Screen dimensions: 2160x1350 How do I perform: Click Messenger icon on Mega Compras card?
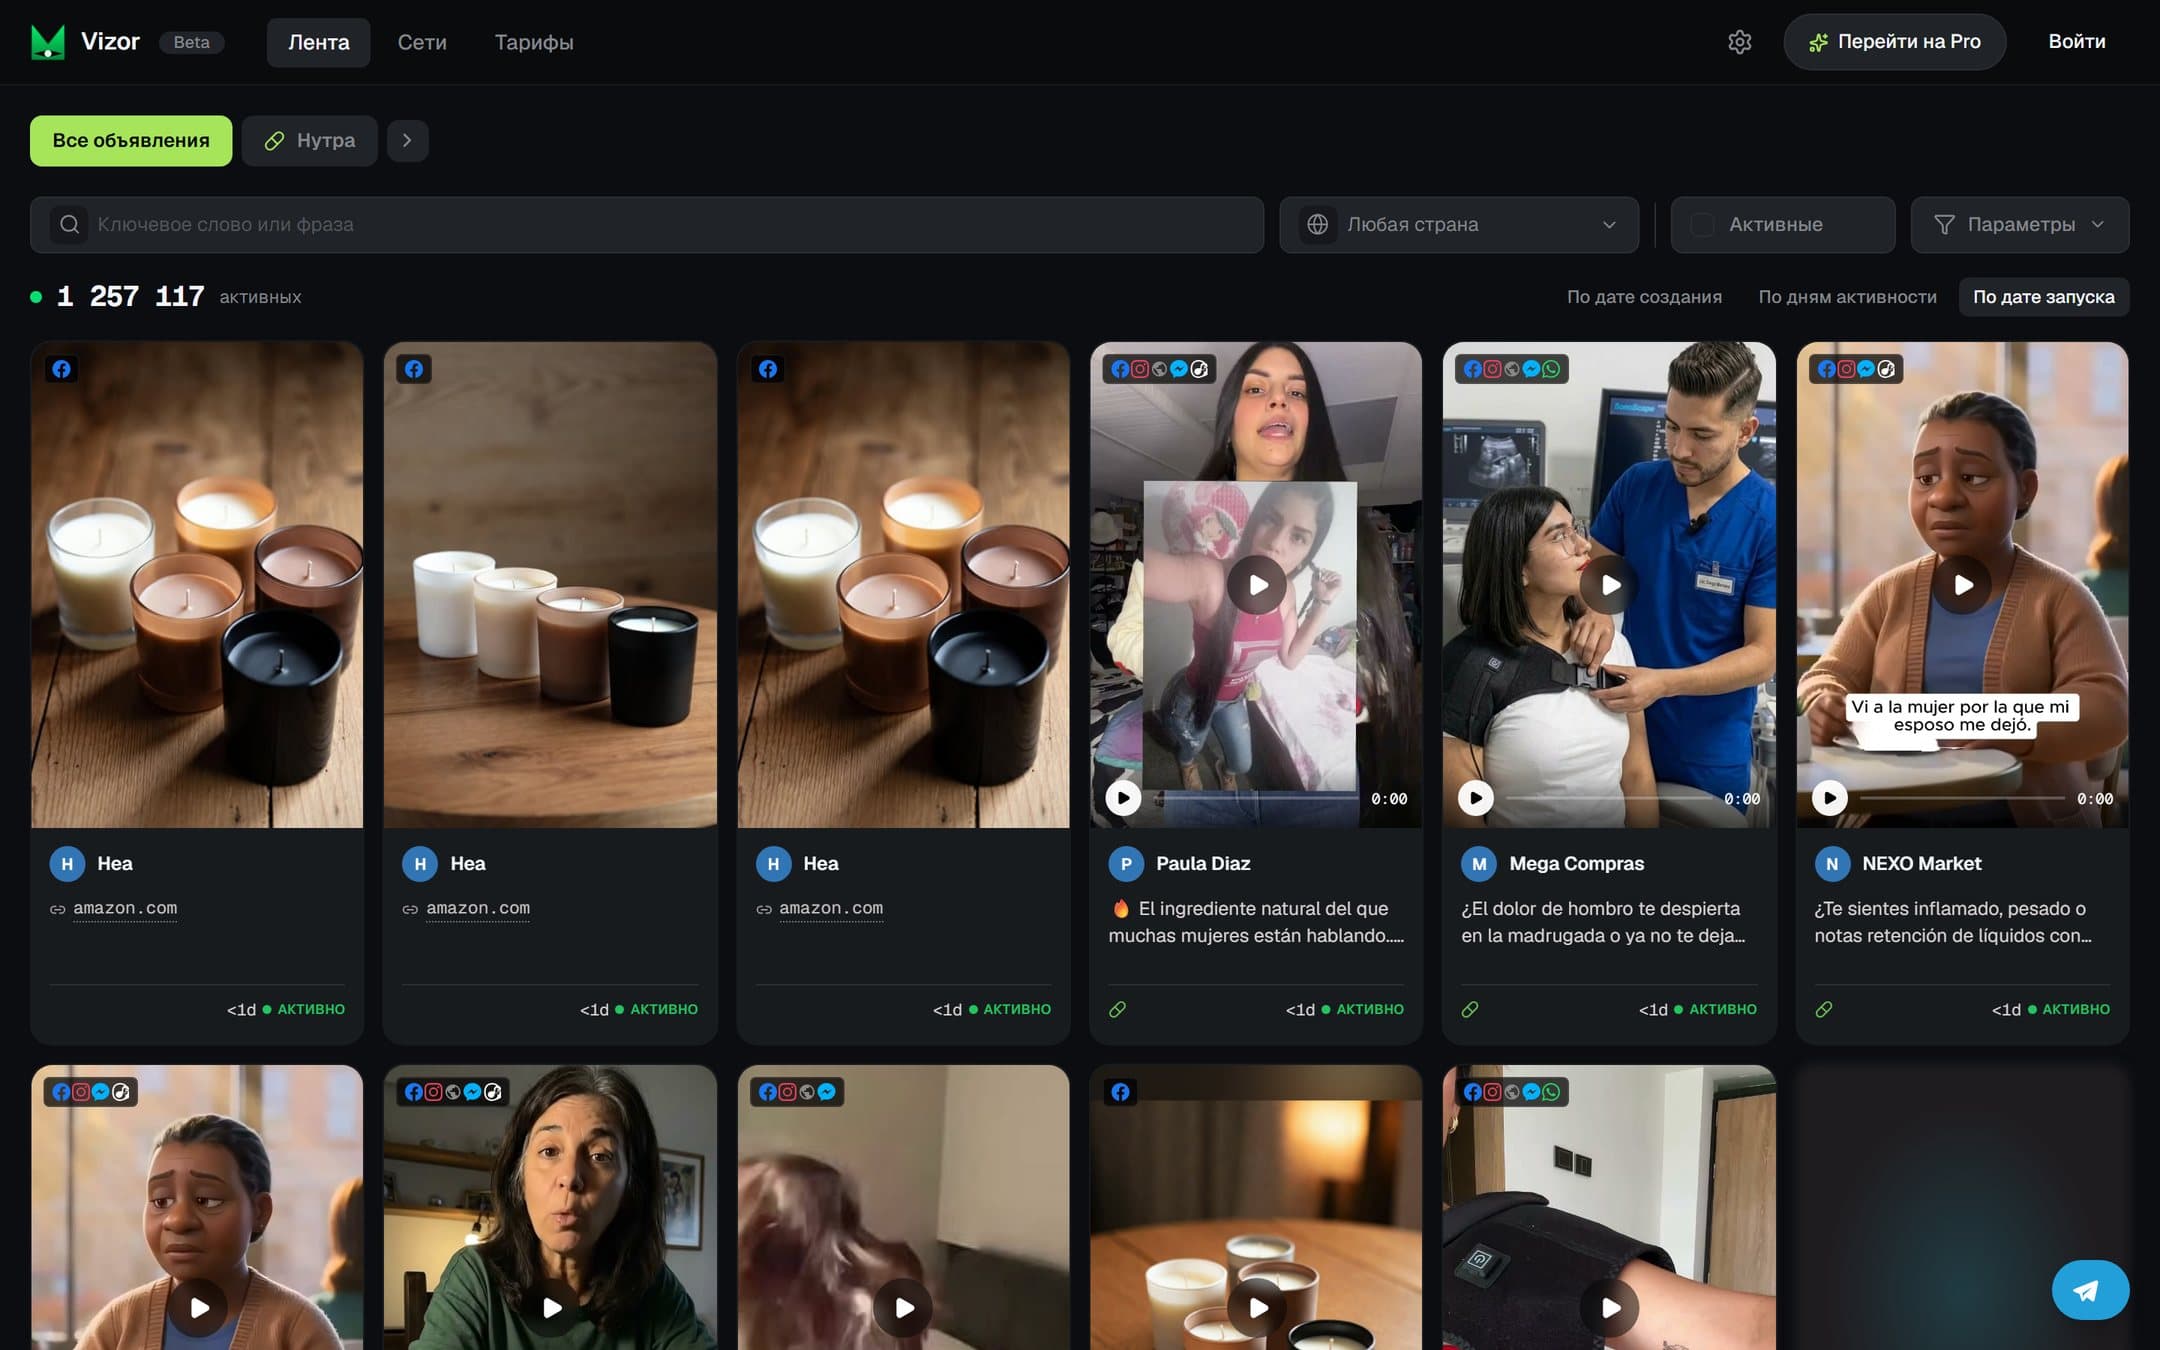point(1532,369)
